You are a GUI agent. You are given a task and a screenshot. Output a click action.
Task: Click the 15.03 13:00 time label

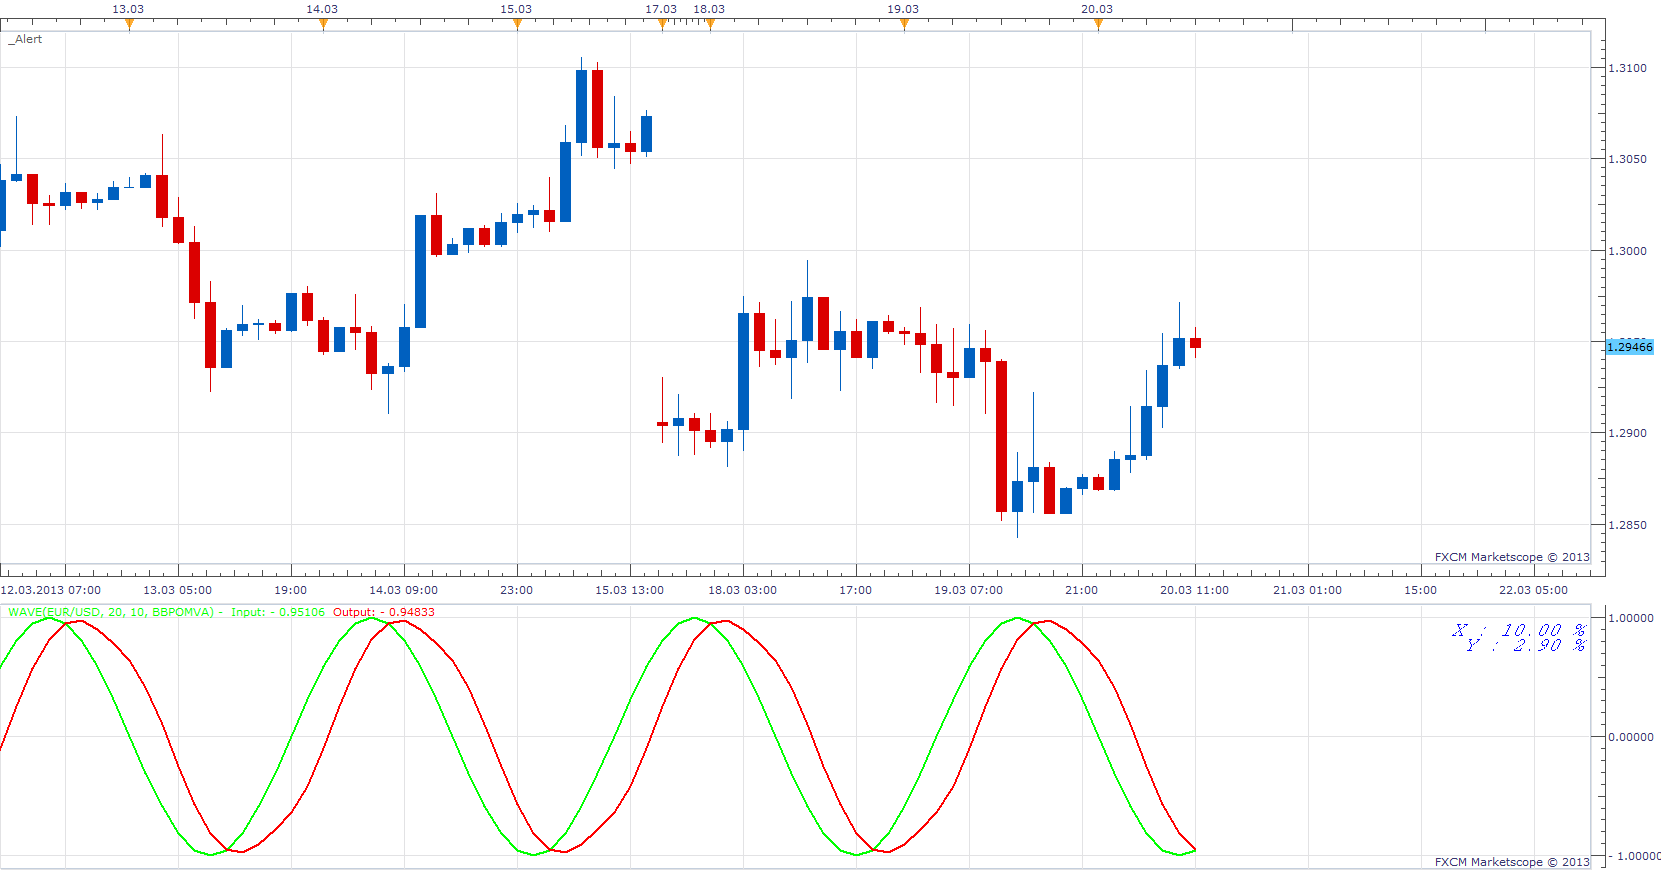[x=629, y=590]
